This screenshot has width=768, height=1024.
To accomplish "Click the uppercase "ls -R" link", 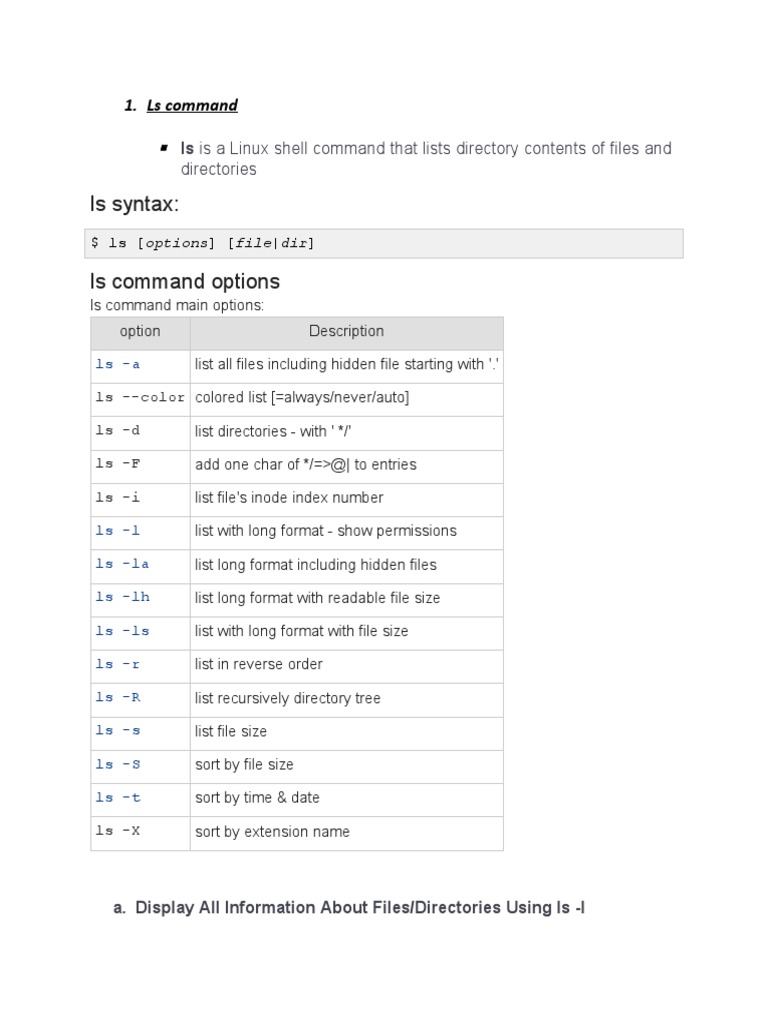I will pyautogui.click(x=118, y=698).
